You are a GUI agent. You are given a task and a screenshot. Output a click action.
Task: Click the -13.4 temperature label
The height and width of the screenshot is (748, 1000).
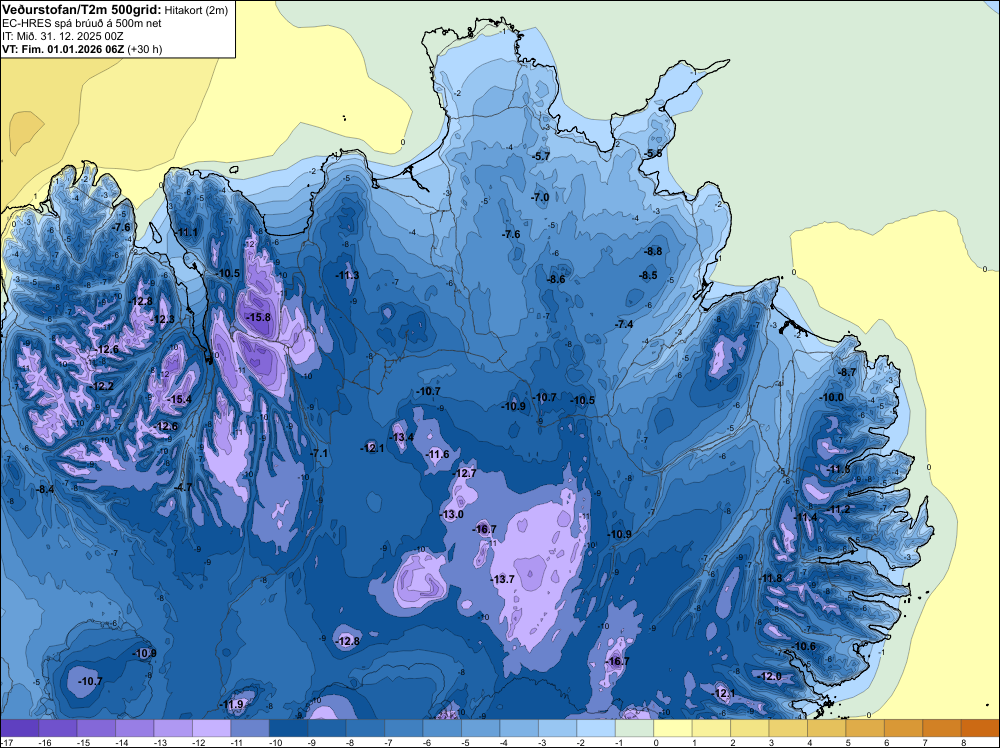(x=402, y=437)
